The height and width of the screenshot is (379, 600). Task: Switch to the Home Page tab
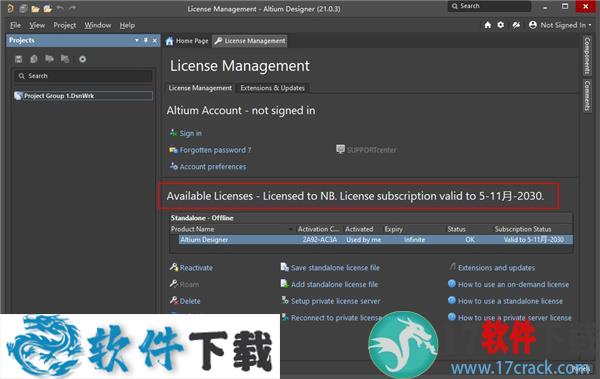click(x=187, y=41)
